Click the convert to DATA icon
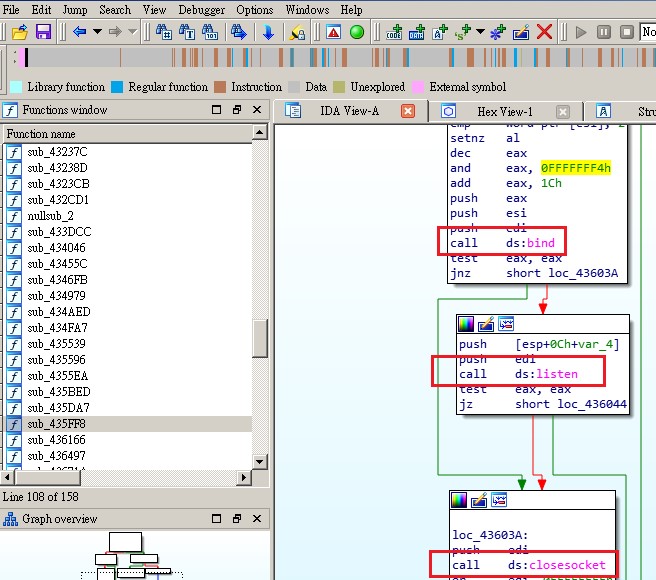656x580 pixels. (x=417, y=32)
